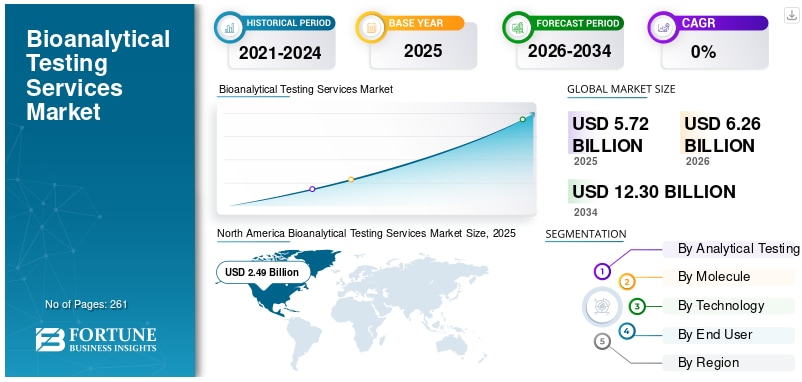Click the 2021-2024 value
The image size is (802, 382).
(x=280, y=52)
